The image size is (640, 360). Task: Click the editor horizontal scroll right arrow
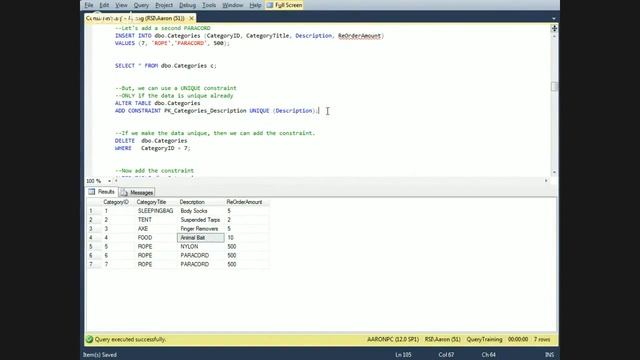546,180
